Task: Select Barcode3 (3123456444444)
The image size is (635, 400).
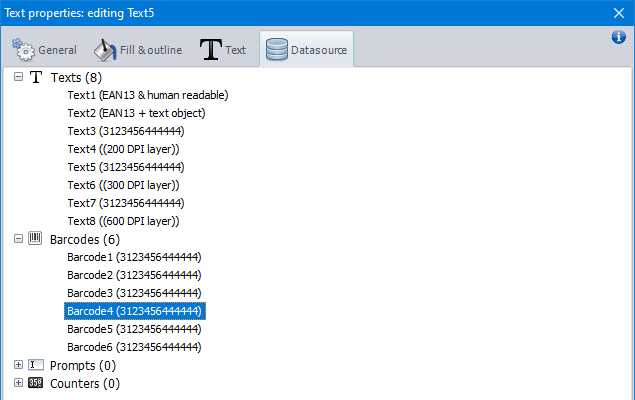Action: (134, 293)
